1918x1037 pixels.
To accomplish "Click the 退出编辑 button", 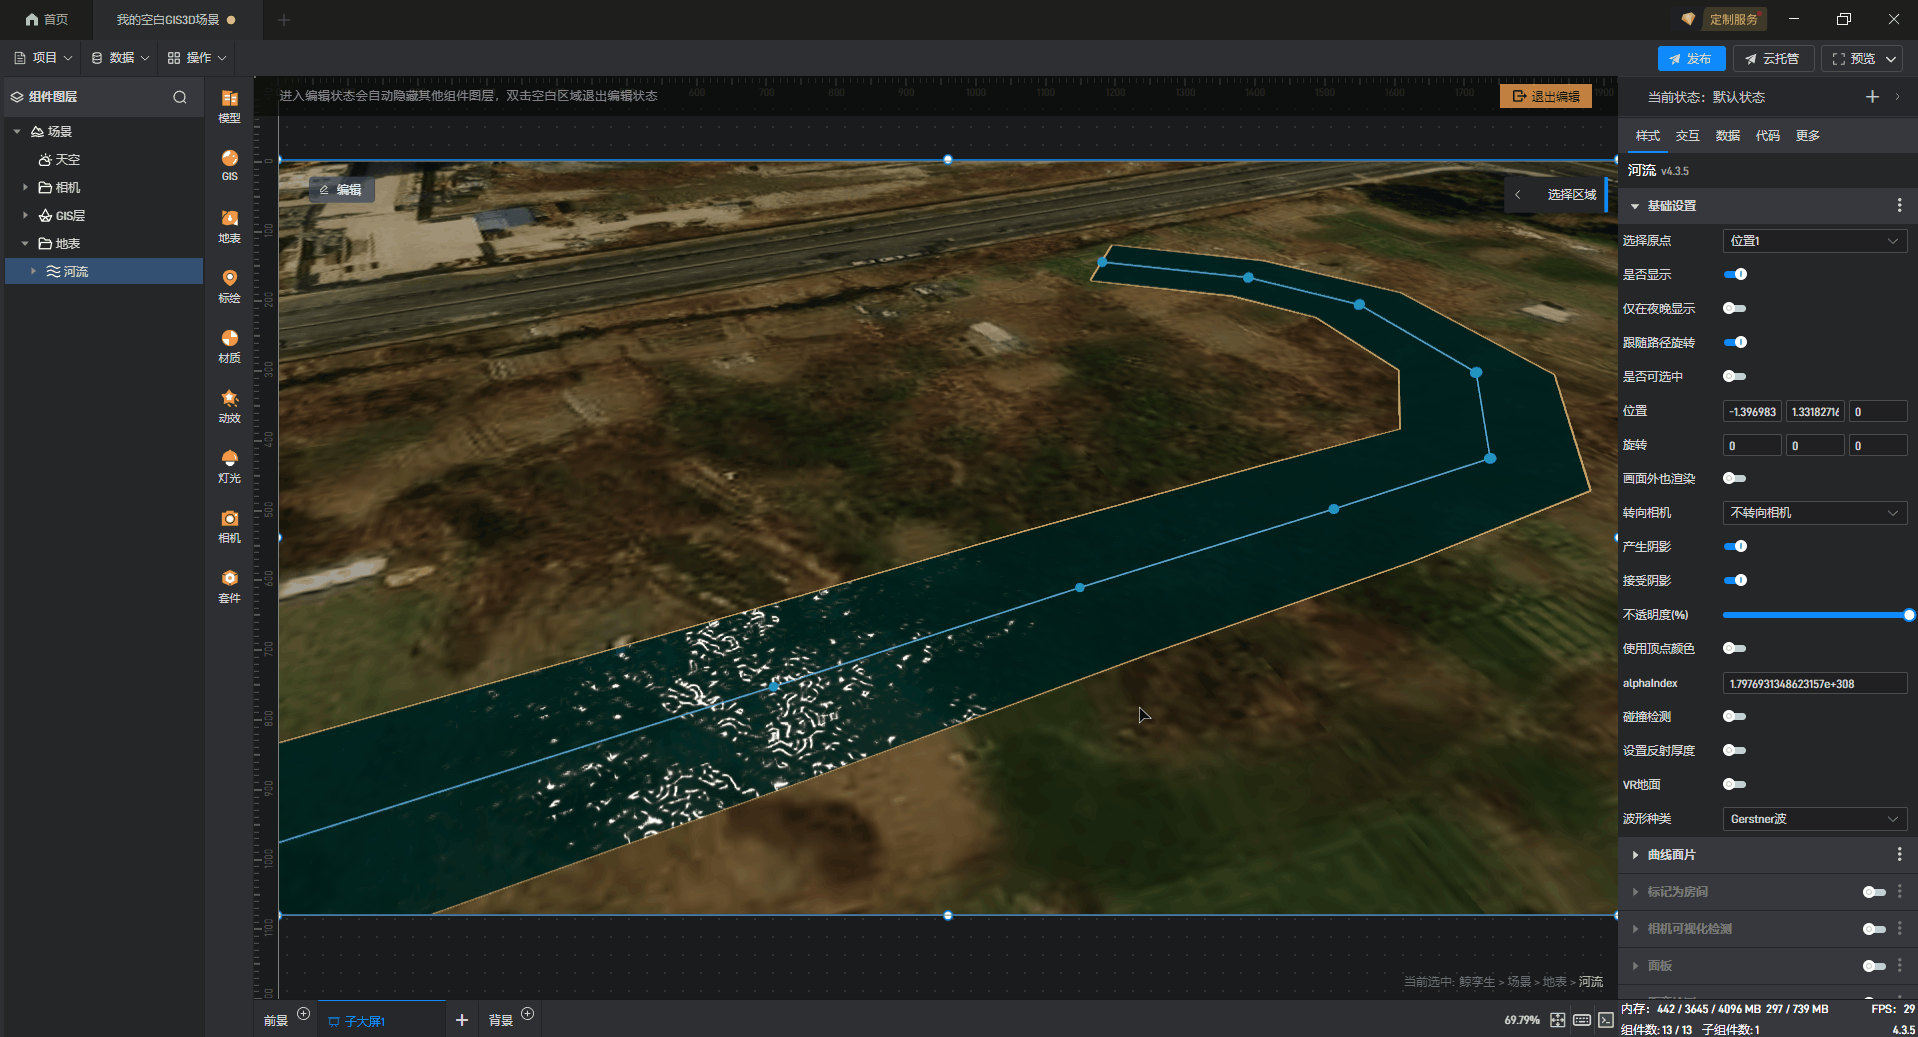I will [1545, 96].
